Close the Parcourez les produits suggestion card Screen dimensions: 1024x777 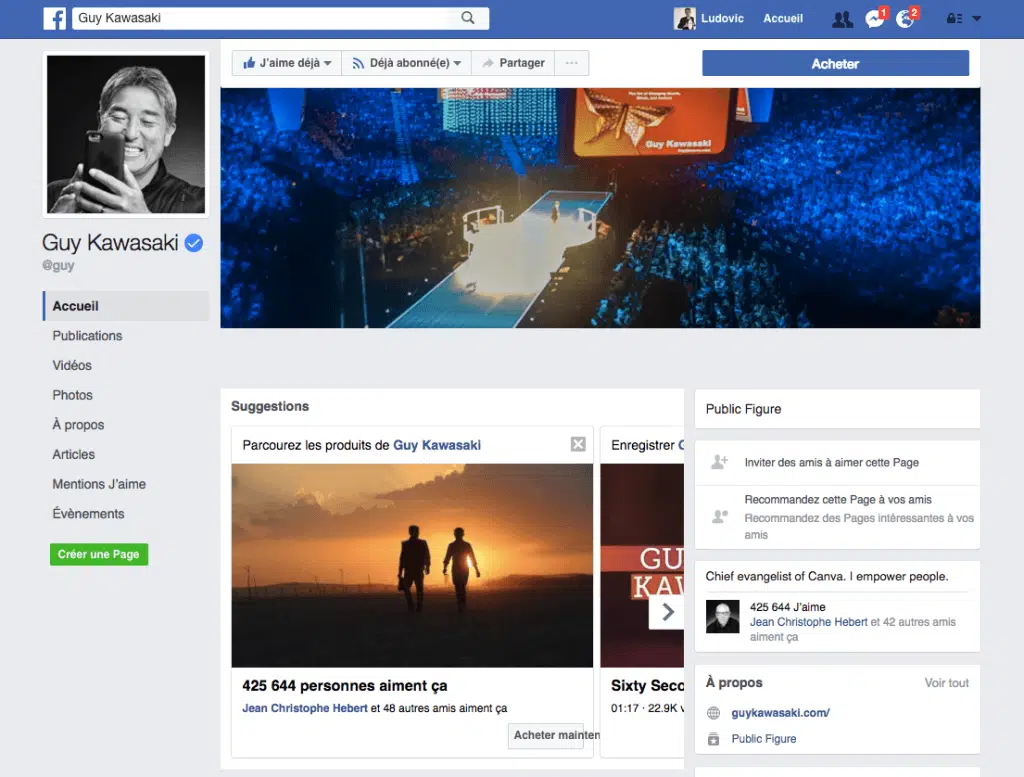pyautogui.click(x=578, y=445)
